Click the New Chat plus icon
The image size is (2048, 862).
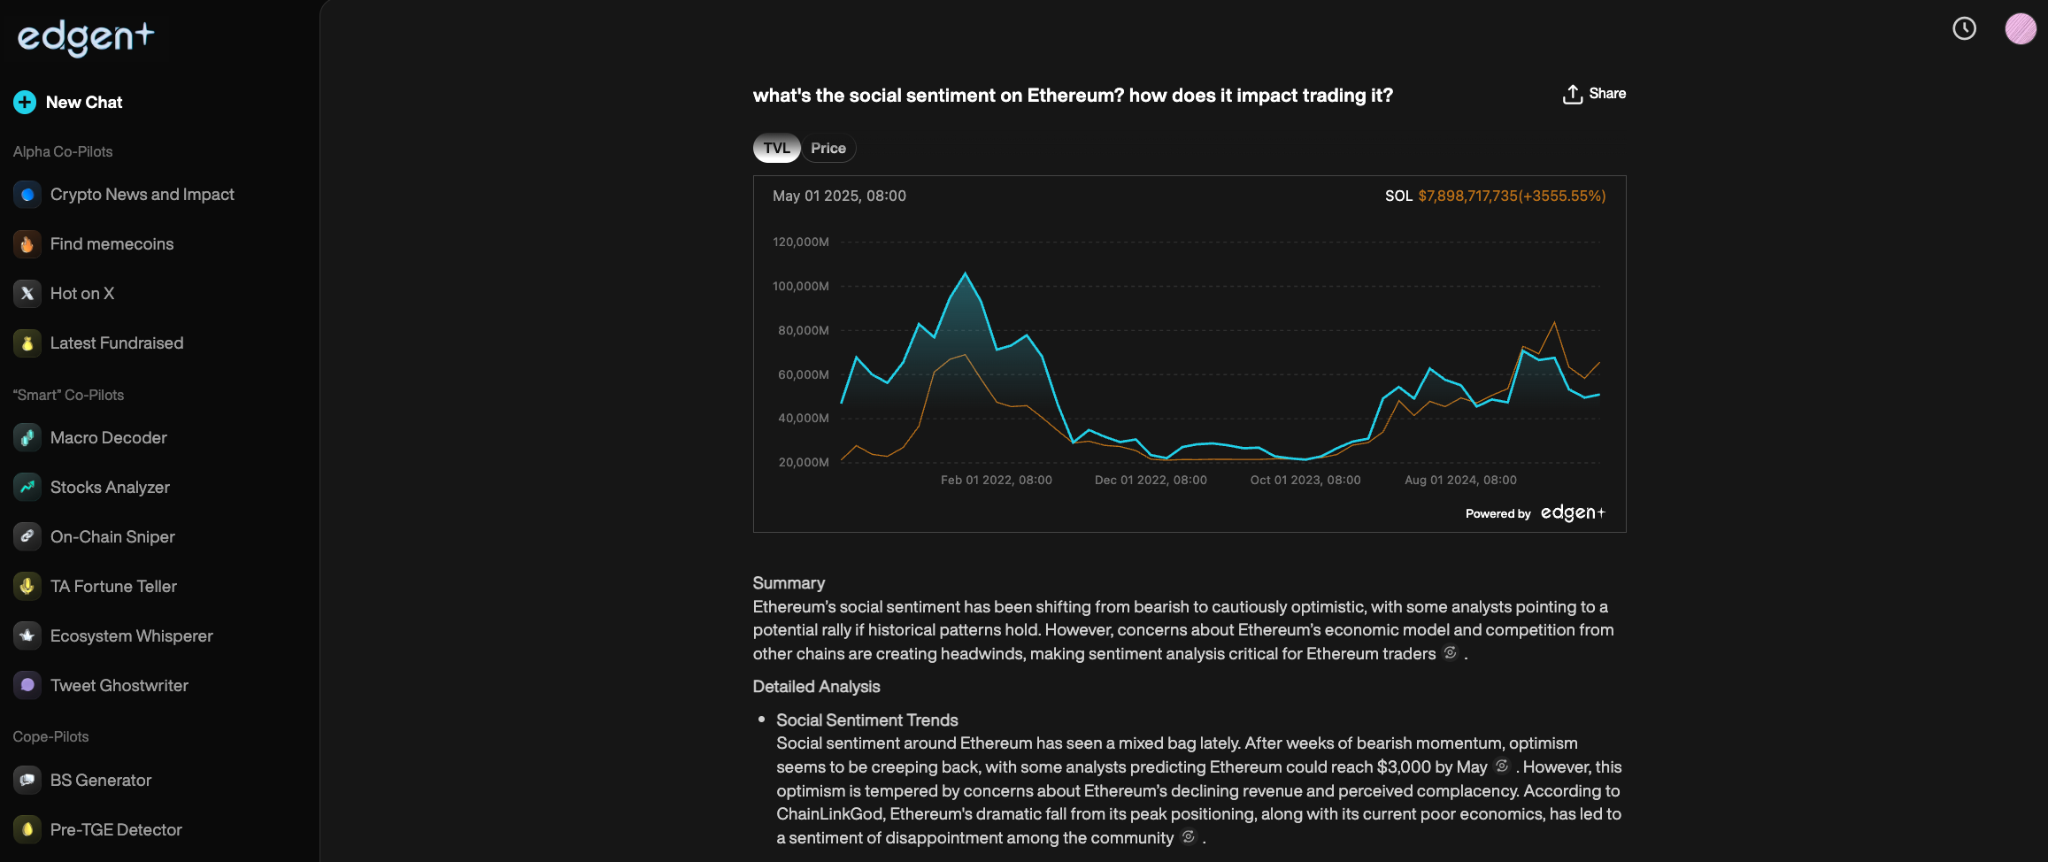point(25,102)
